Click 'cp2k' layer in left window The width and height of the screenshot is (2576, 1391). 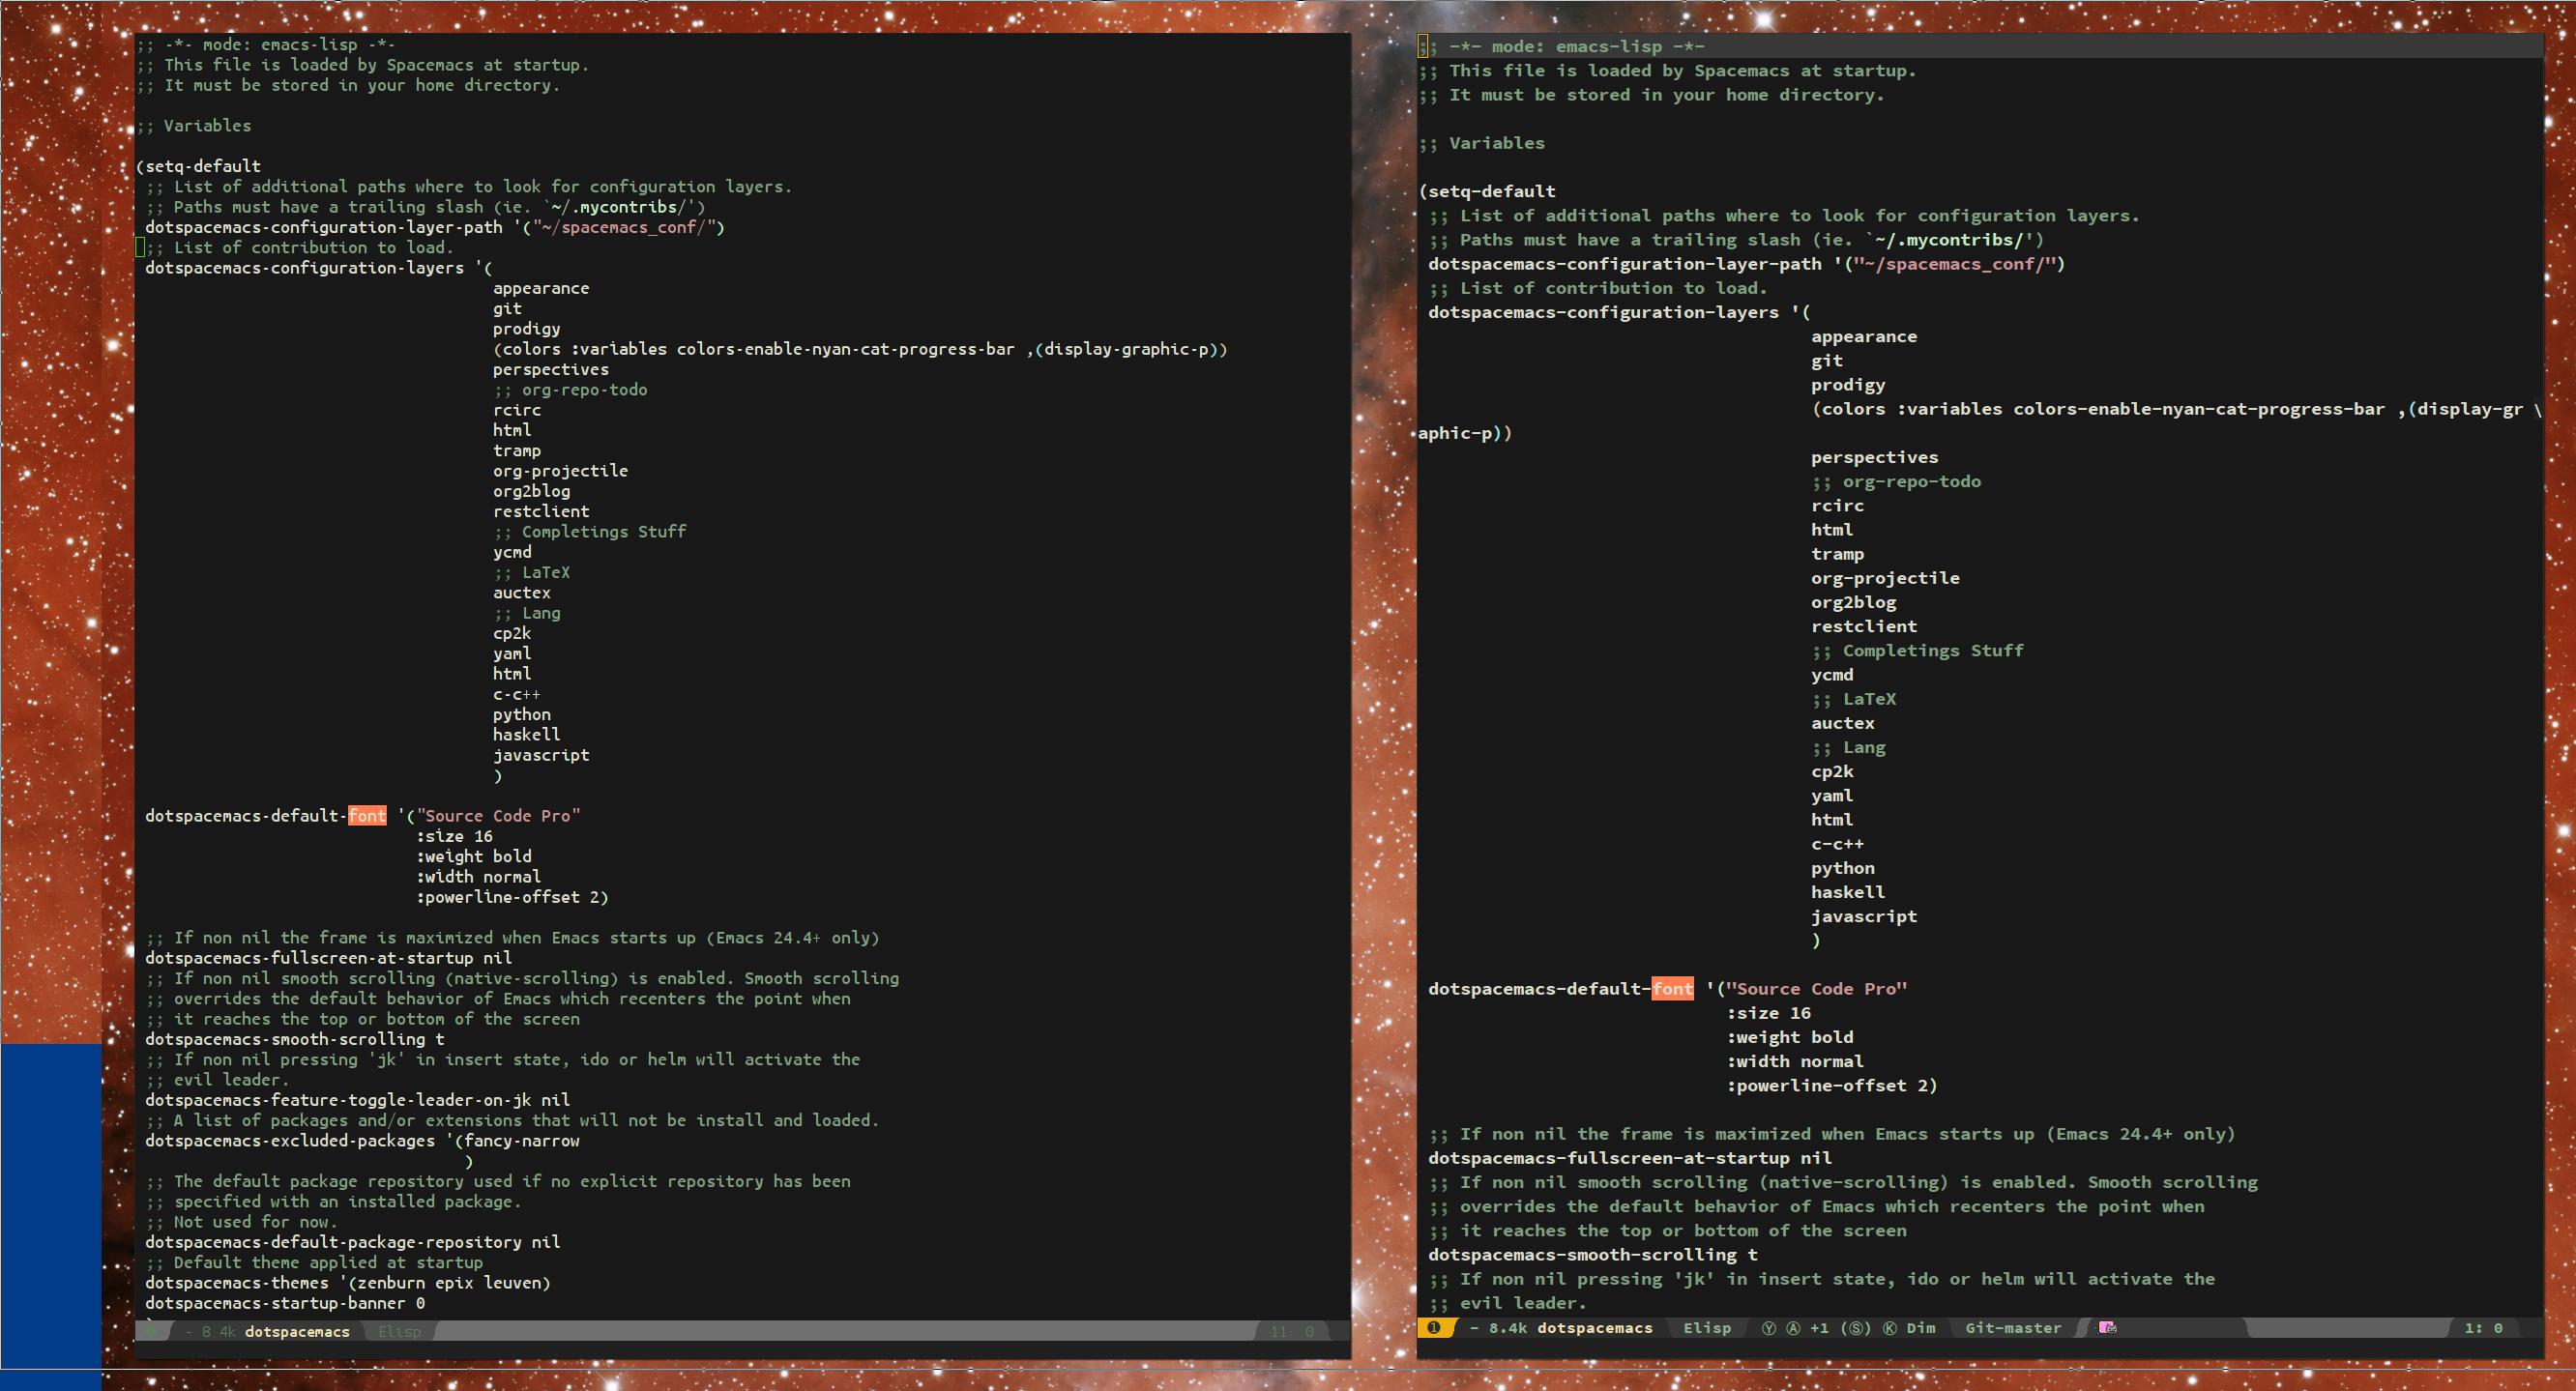(512, 633)
